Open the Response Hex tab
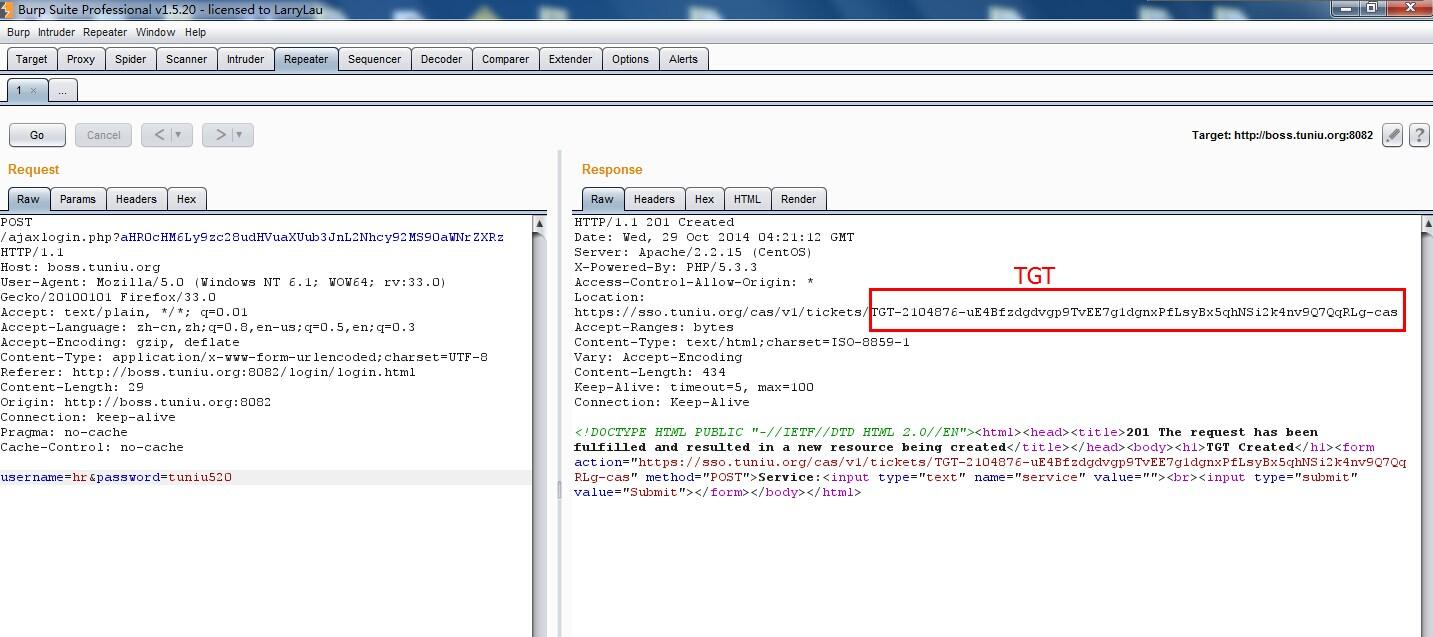 [x=704, y=199]
